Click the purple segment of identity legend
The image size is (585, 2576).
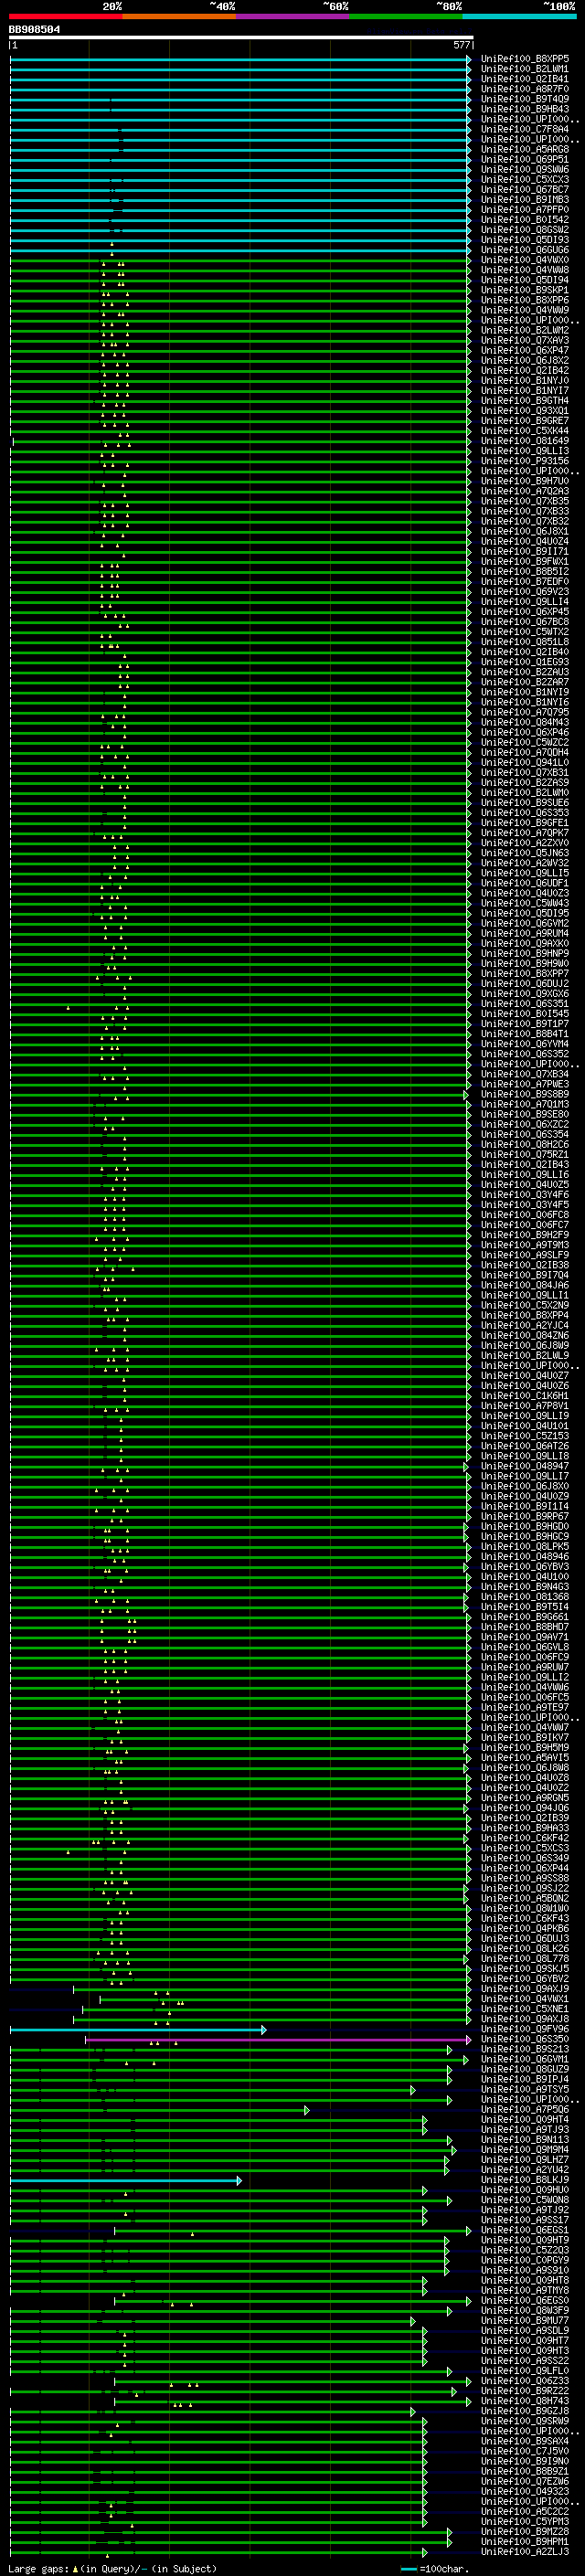tap(293, 16)
